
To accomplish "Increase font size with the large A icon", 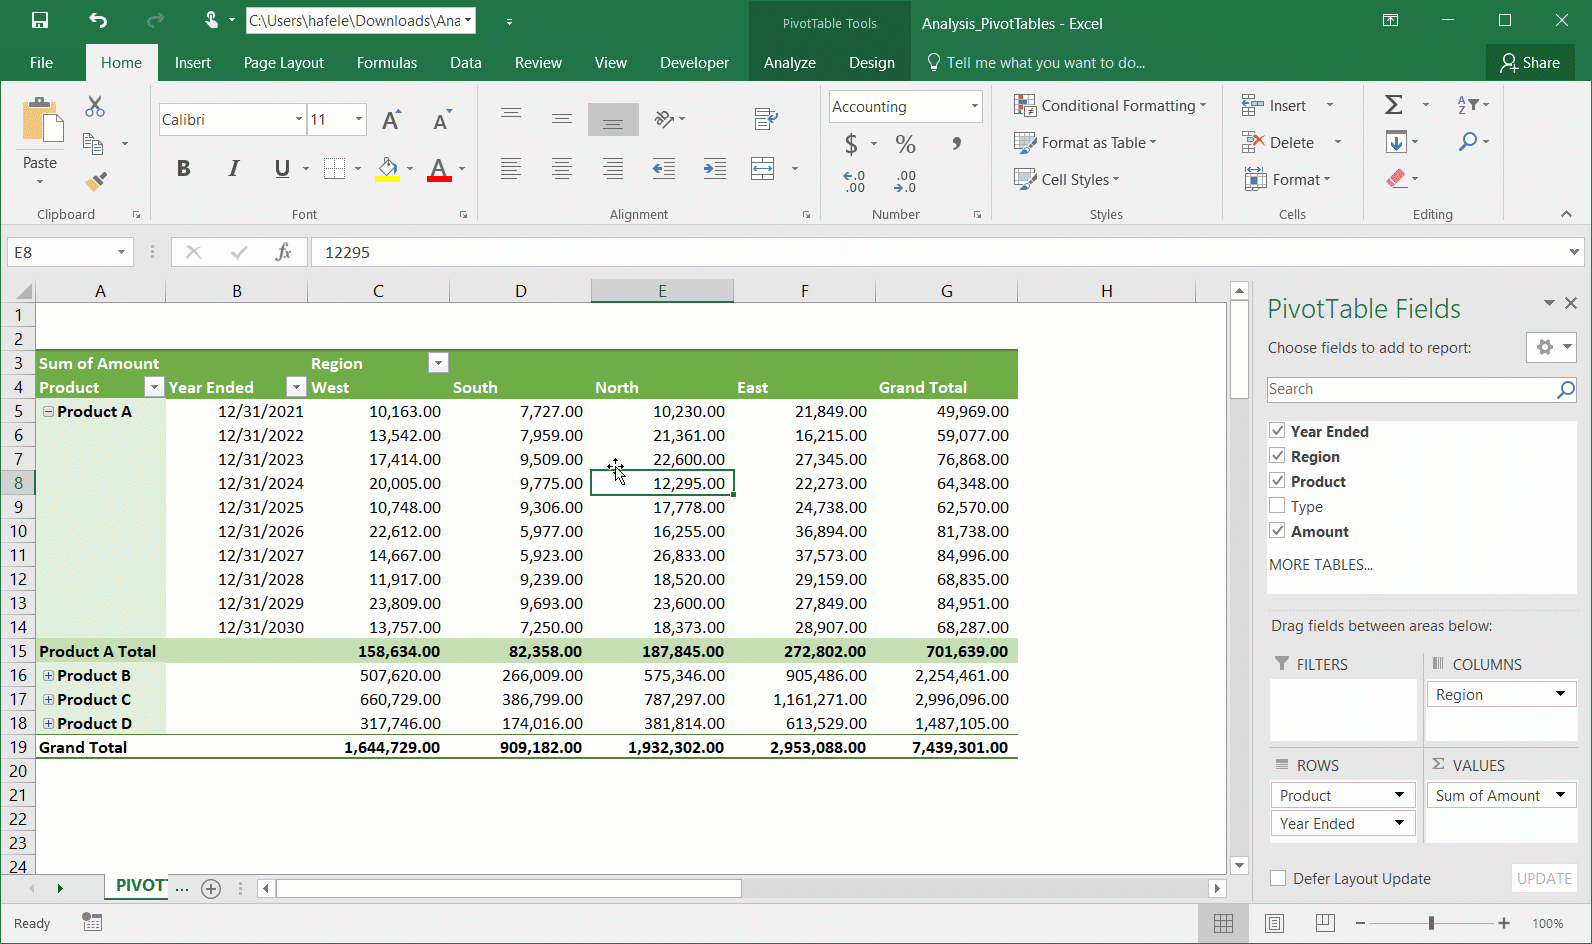I will coord(391,120).
